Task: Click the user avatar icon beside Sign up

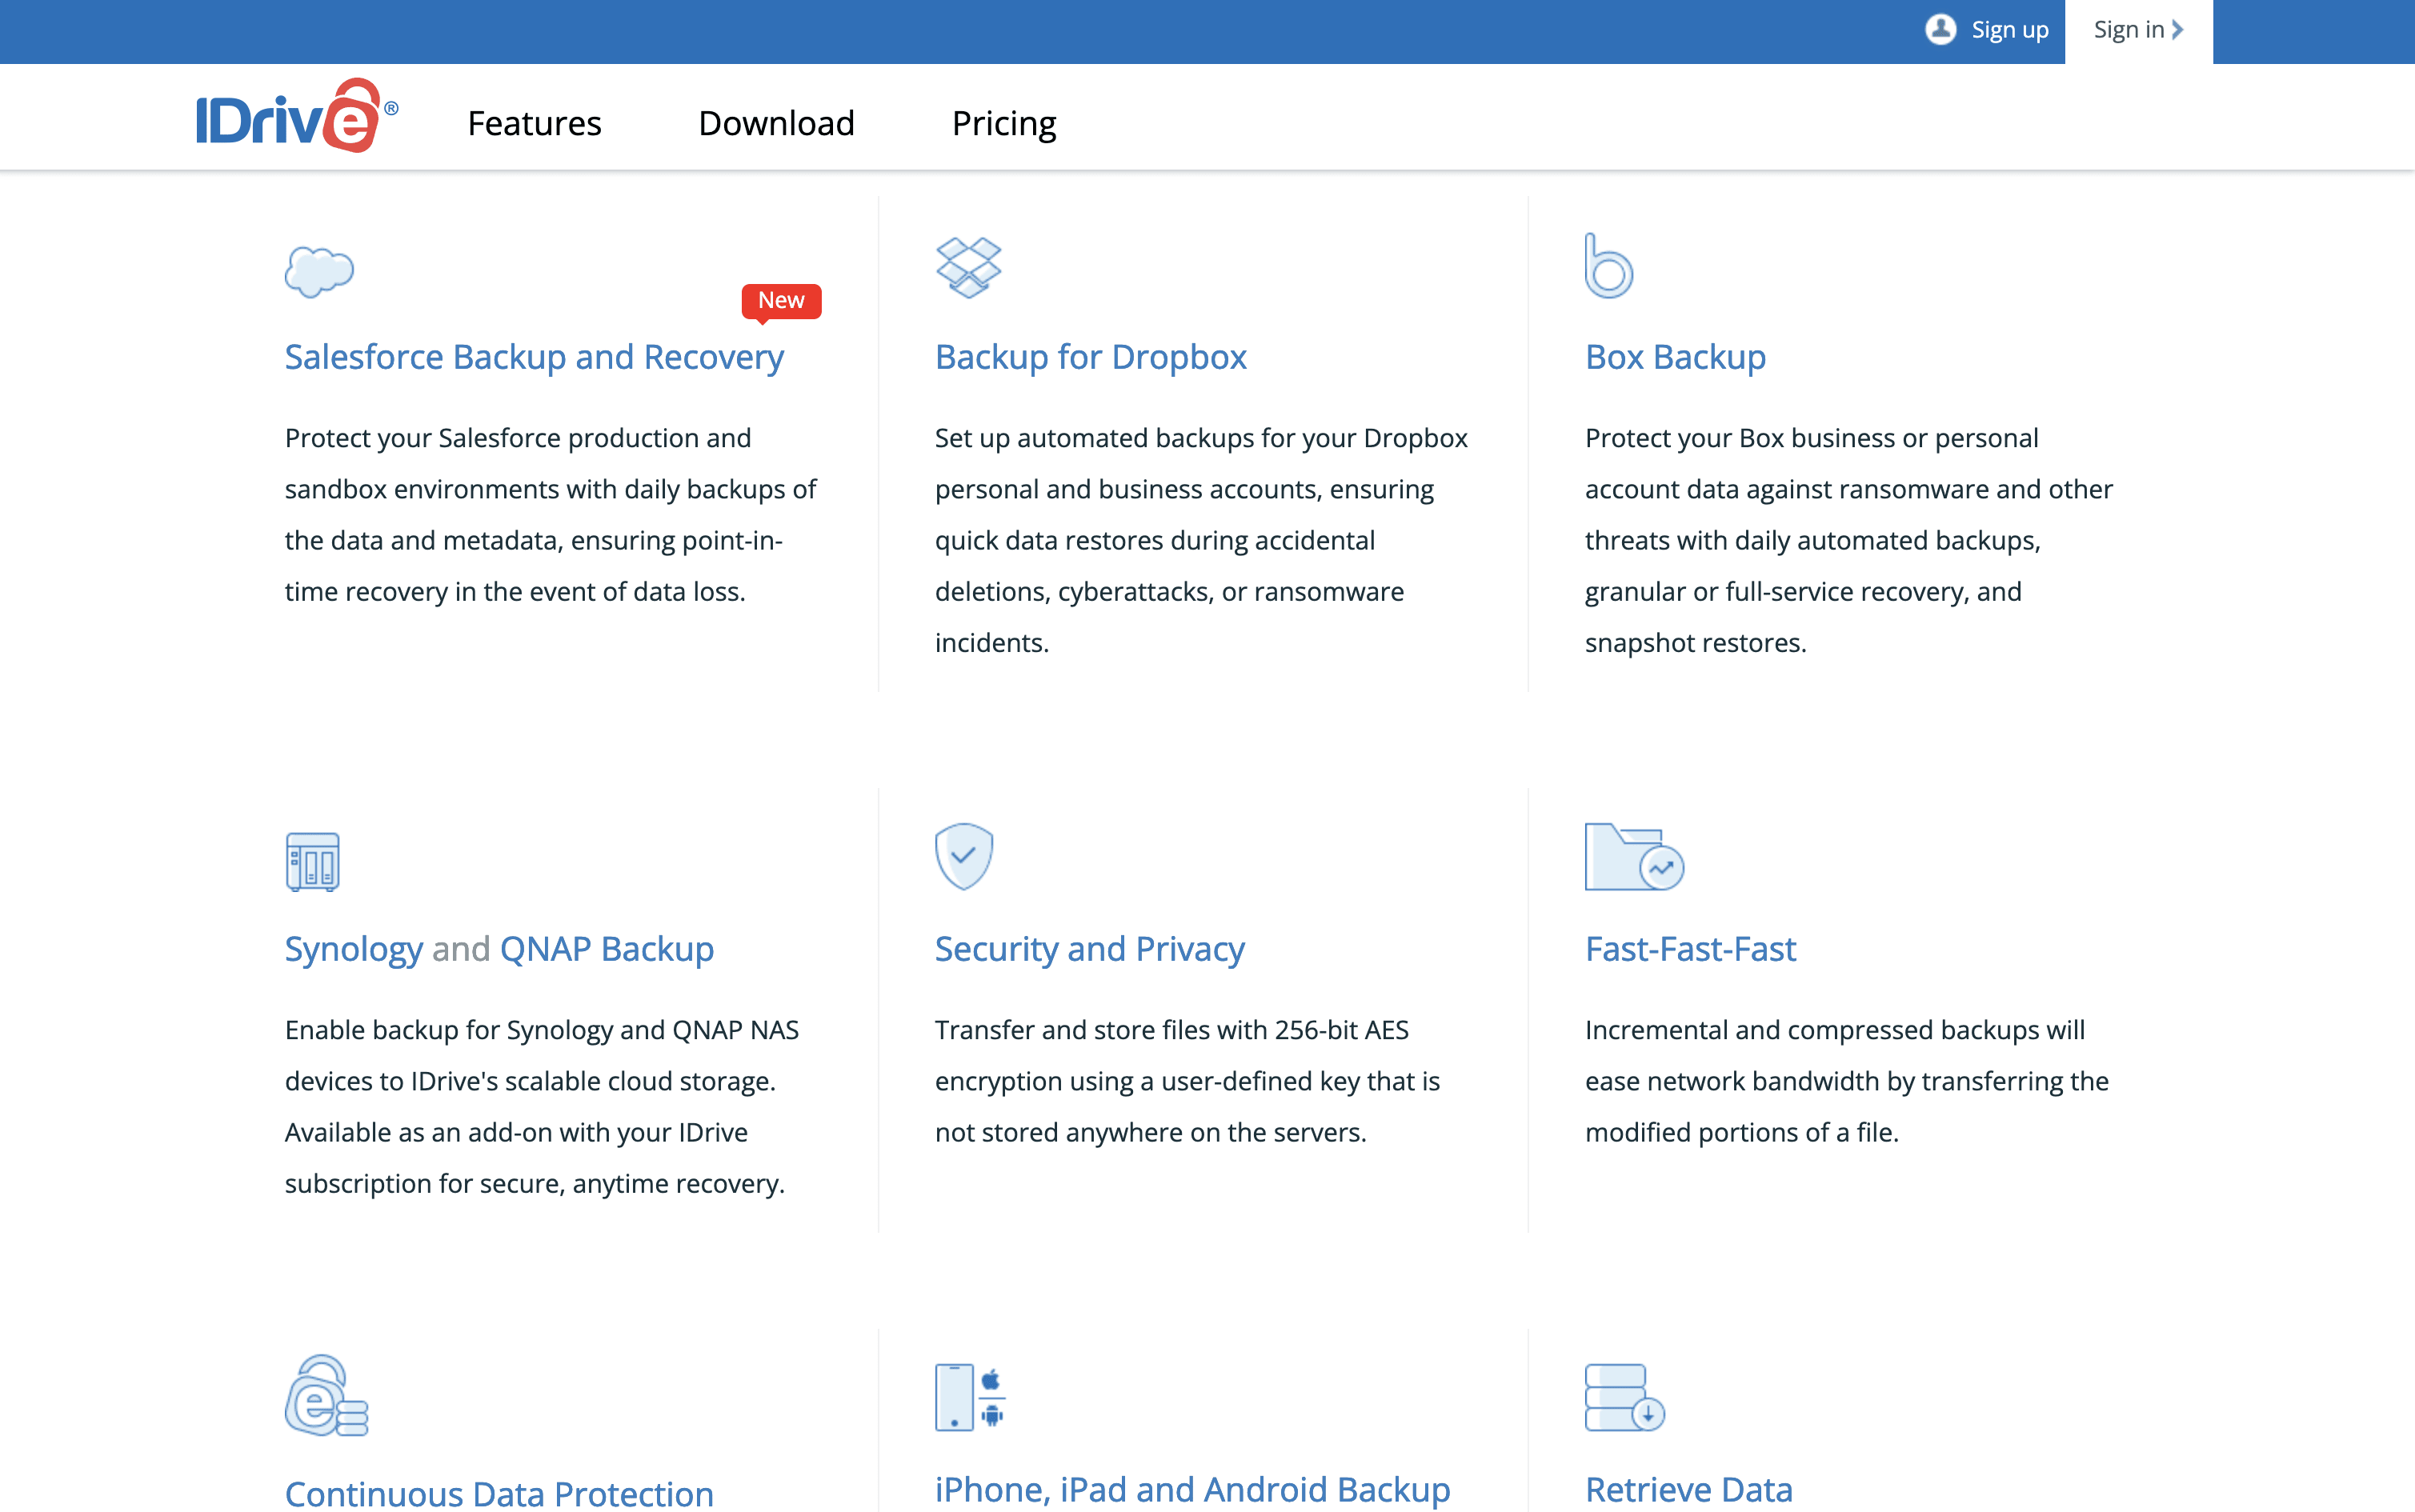Action: click(x=1940, y=30)
